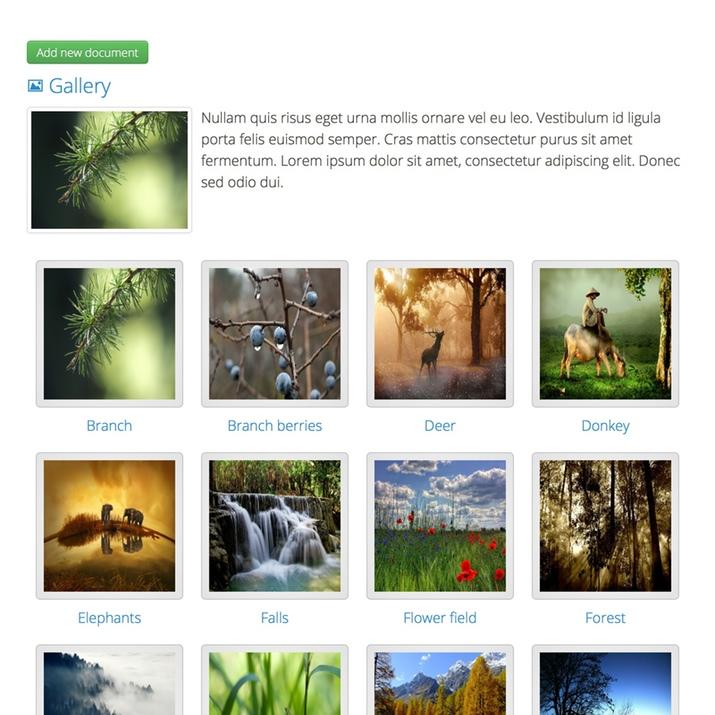Click the Falls caption link
This screenshot has width=715, height=715.
275,618
